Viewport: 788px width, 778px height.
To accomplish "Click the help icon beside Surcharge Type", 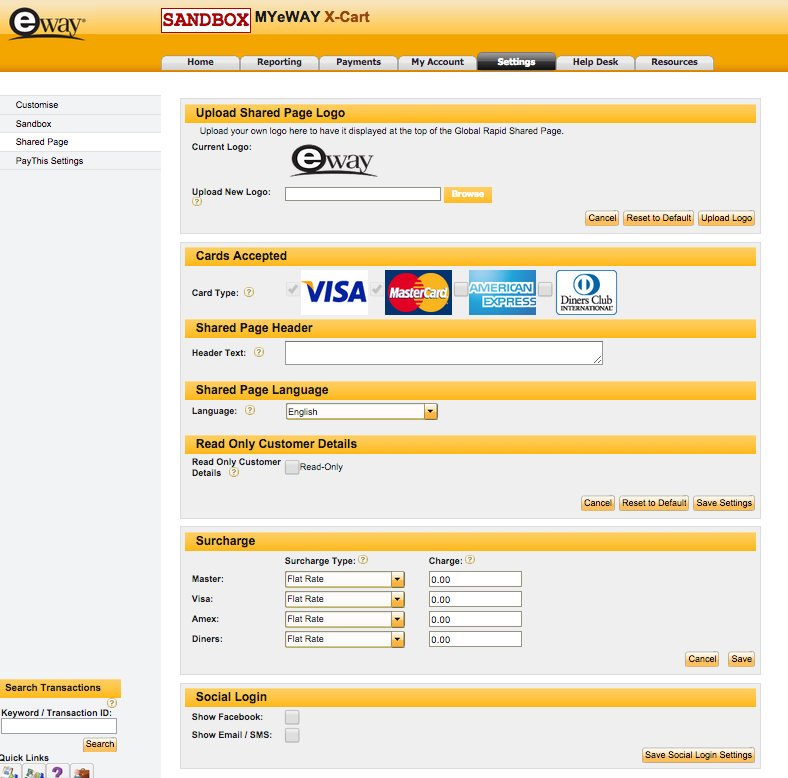I will coord(363,559).
